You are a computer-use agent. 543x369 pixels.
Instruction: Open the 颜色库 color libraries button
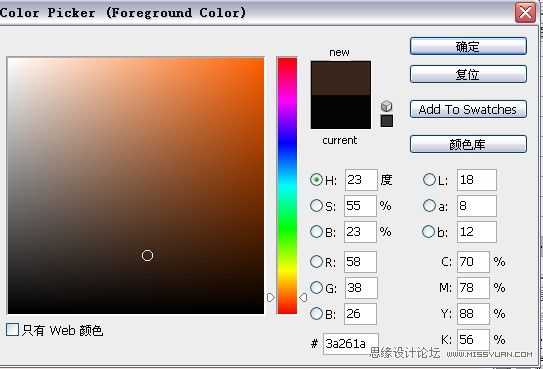(468, 144)
